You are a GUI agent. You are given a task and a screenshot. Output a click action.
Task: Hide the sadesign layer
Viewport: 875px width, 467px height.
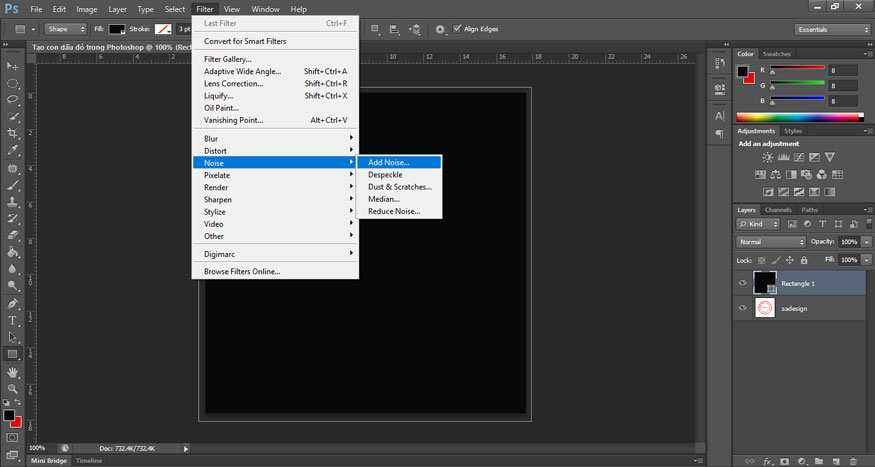point(742,307)
